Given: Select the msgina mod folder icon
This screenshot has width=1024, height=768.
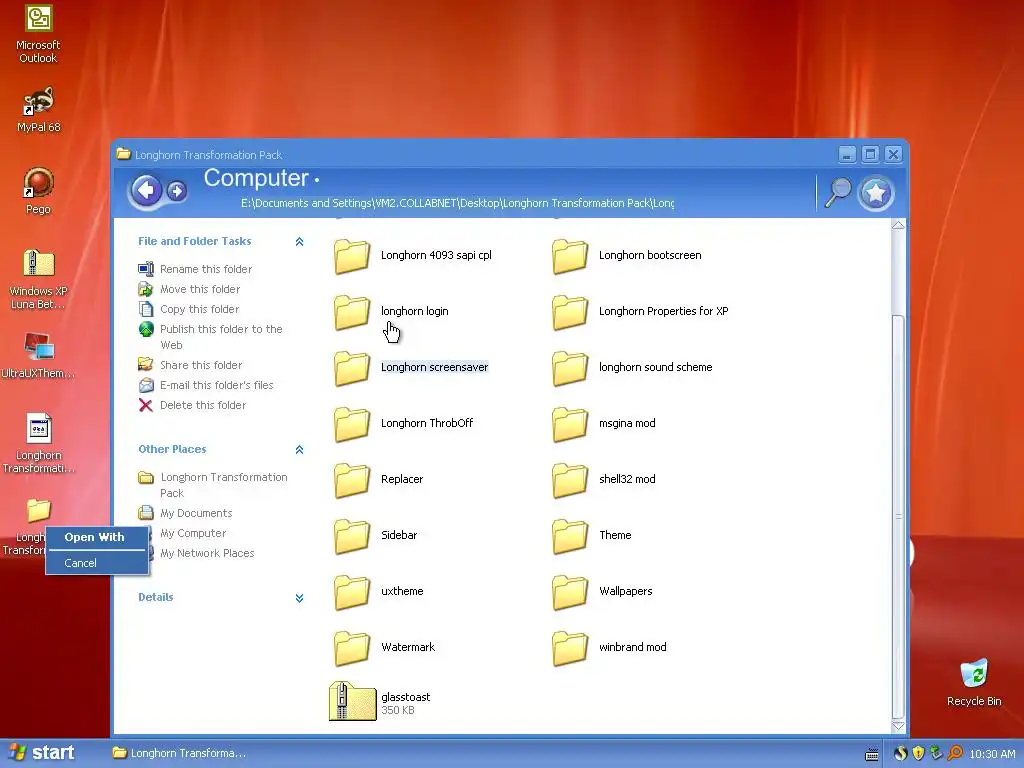Looking at the screenshot, I should [570, 424].
